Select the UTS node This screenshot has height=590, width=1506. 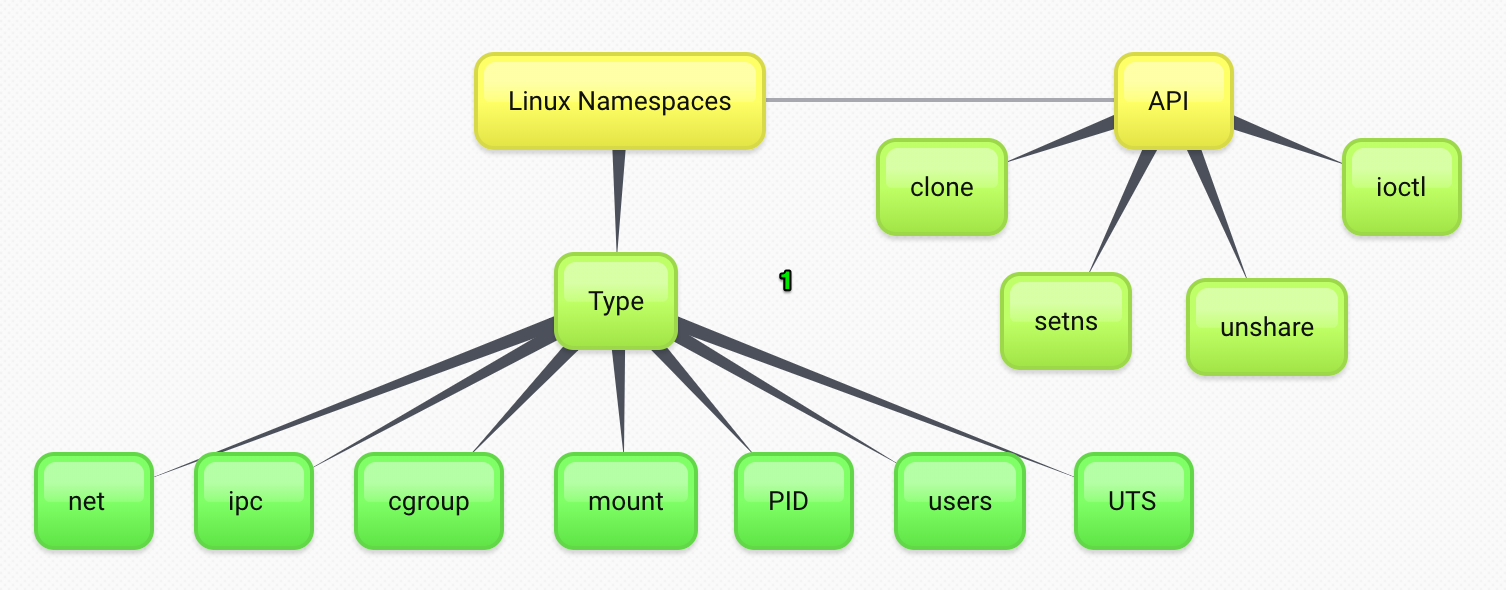(x=1133, y=501)
